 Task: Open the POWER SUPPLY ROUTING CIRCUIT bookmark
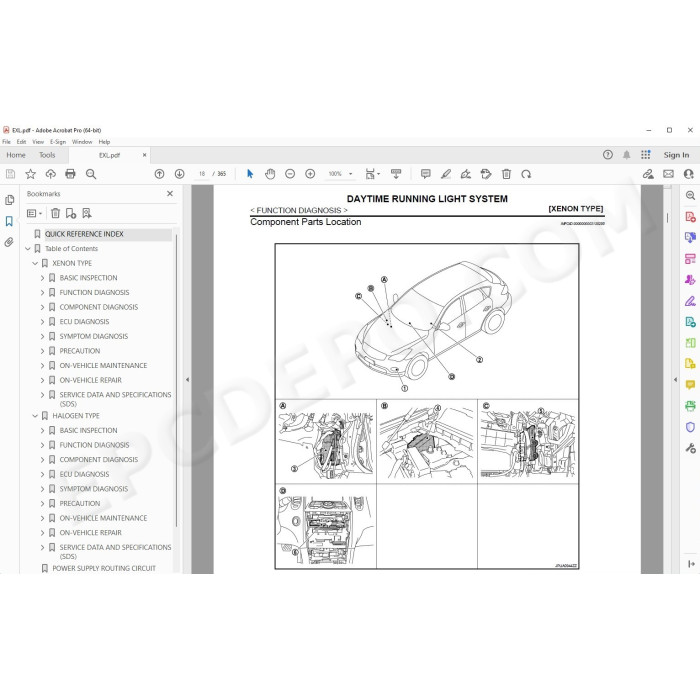(104, 568)
